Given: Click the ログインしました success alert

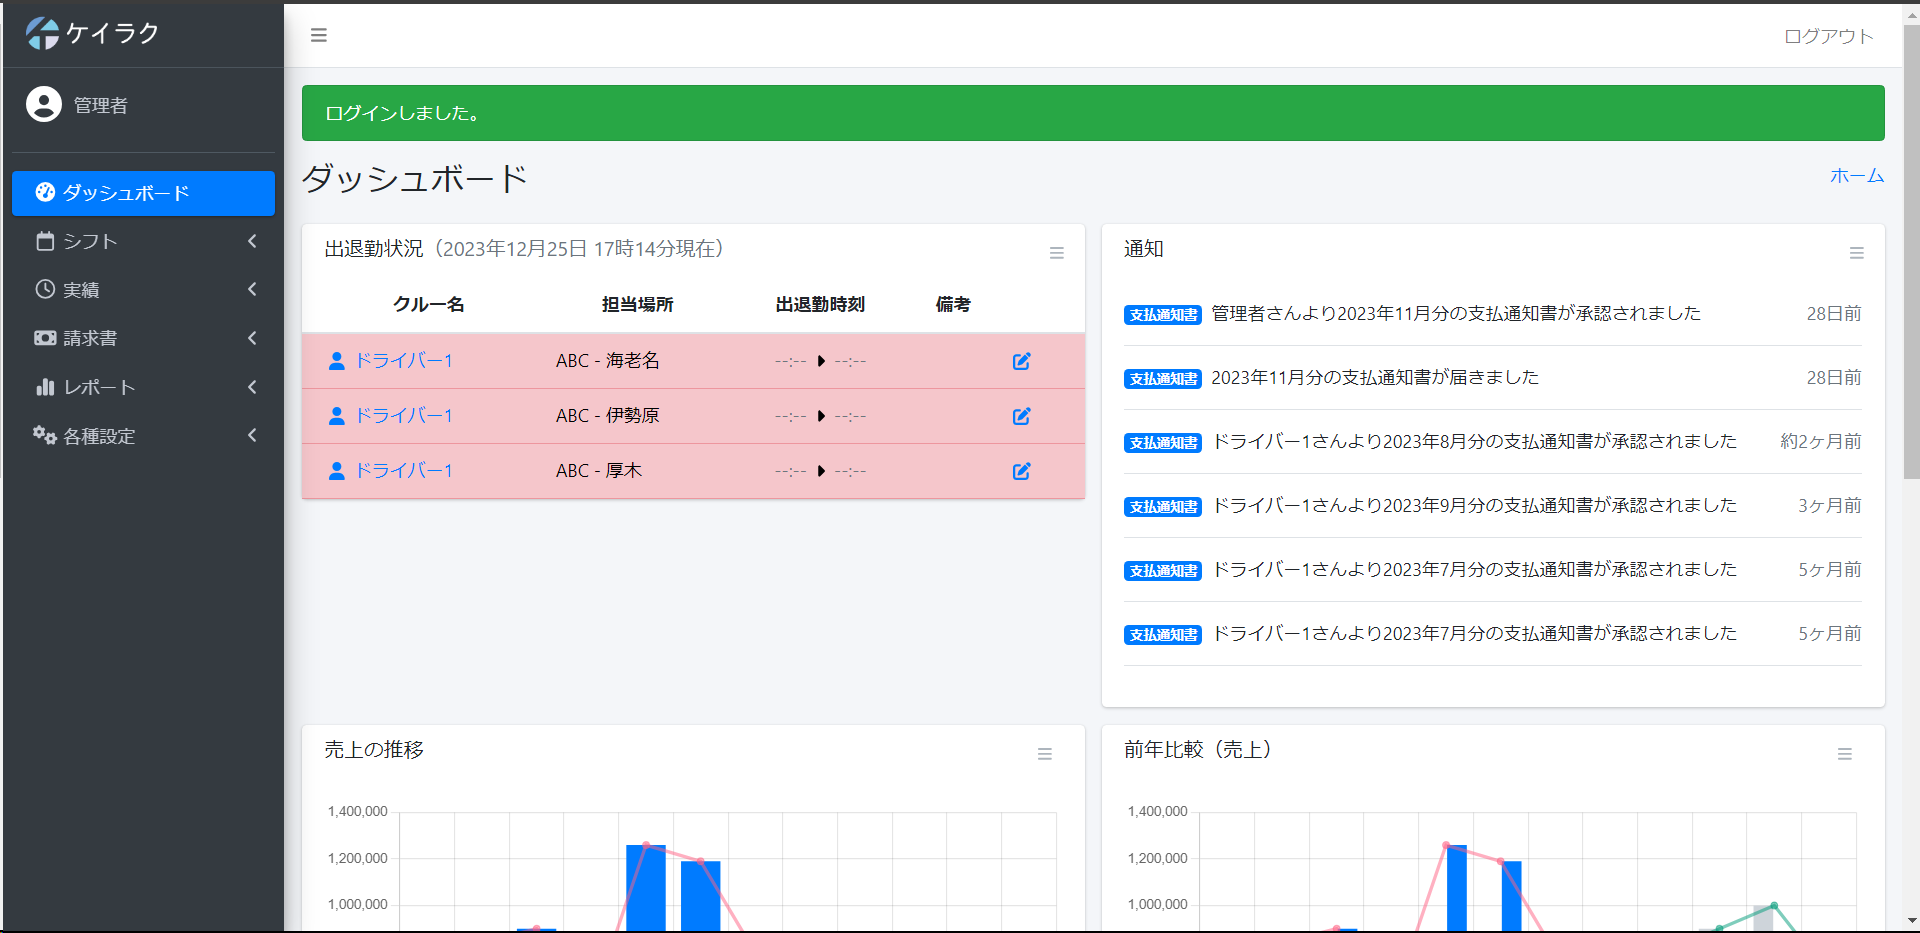Looking at the screenshot, I should (1093, 113).
